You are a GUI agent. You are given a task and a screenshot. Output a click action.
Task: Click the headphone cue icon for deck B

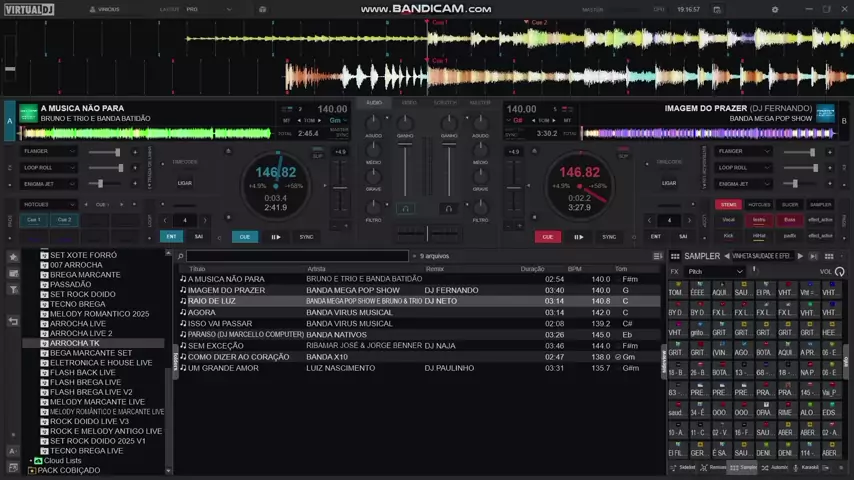click(x=449, y=209)
